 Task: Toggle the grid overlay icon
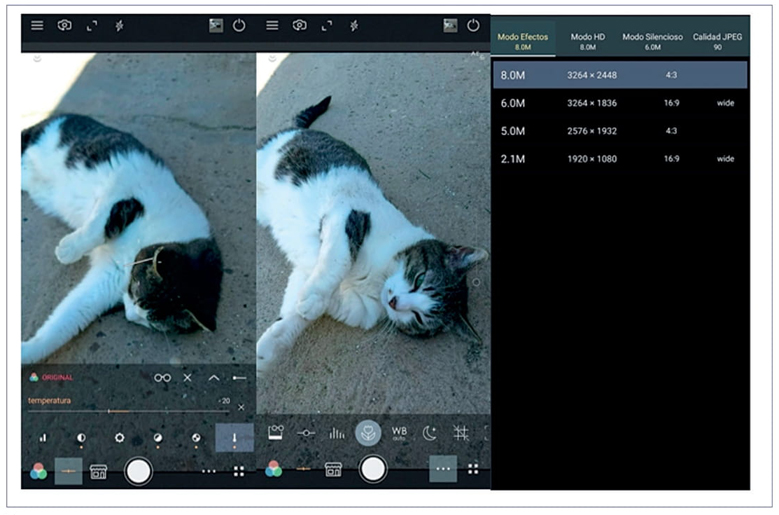click(460, 433)
